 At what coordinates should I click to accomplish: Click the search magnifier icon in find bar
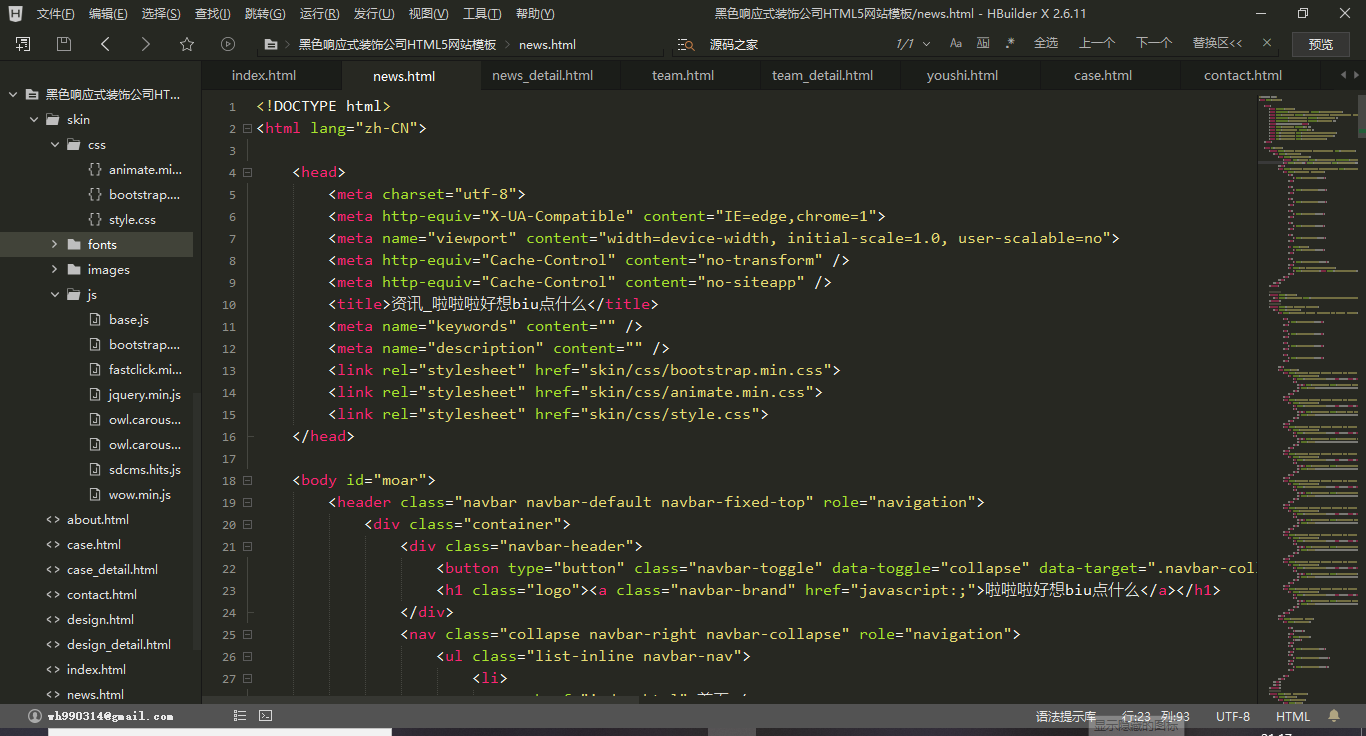pos(686,44)
